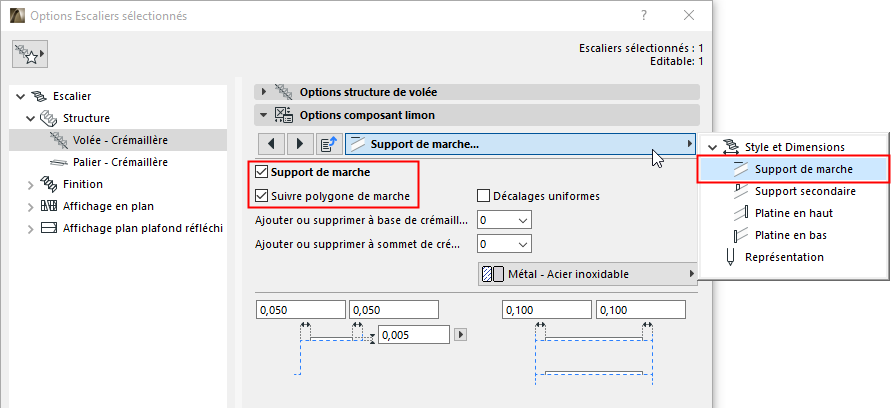Click the second 0,050 offset field
The height and width of the screenshot is (408, 891).
click(394, 310)
